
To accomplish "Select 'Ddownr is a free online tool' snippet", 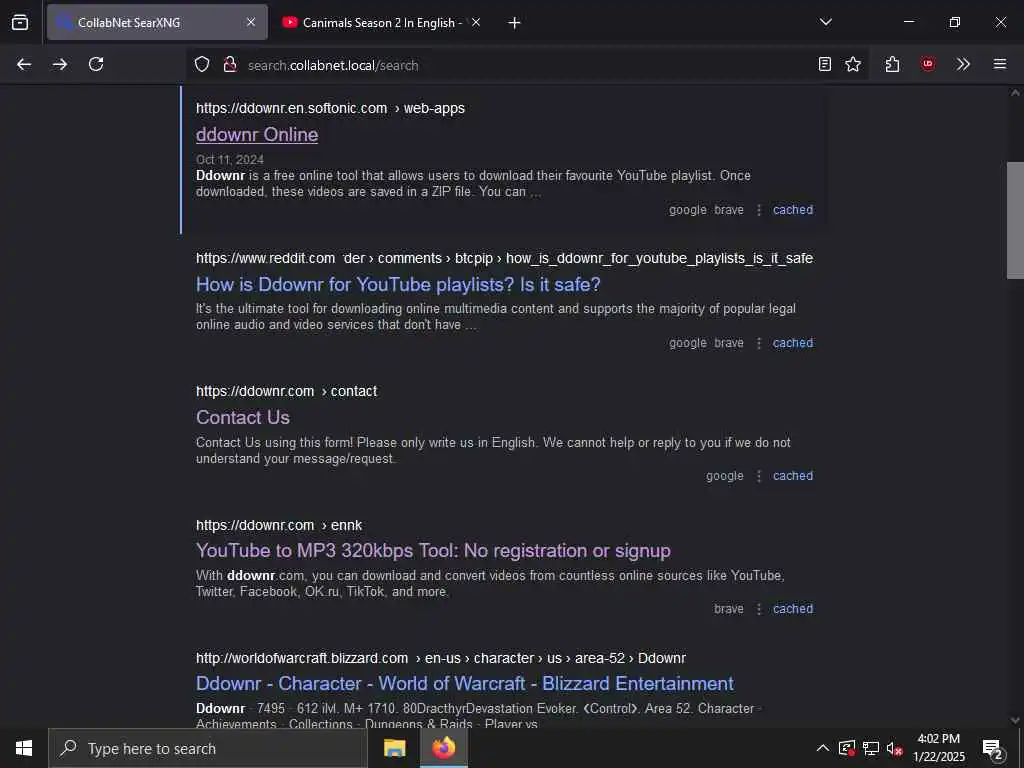I will 473,184.
